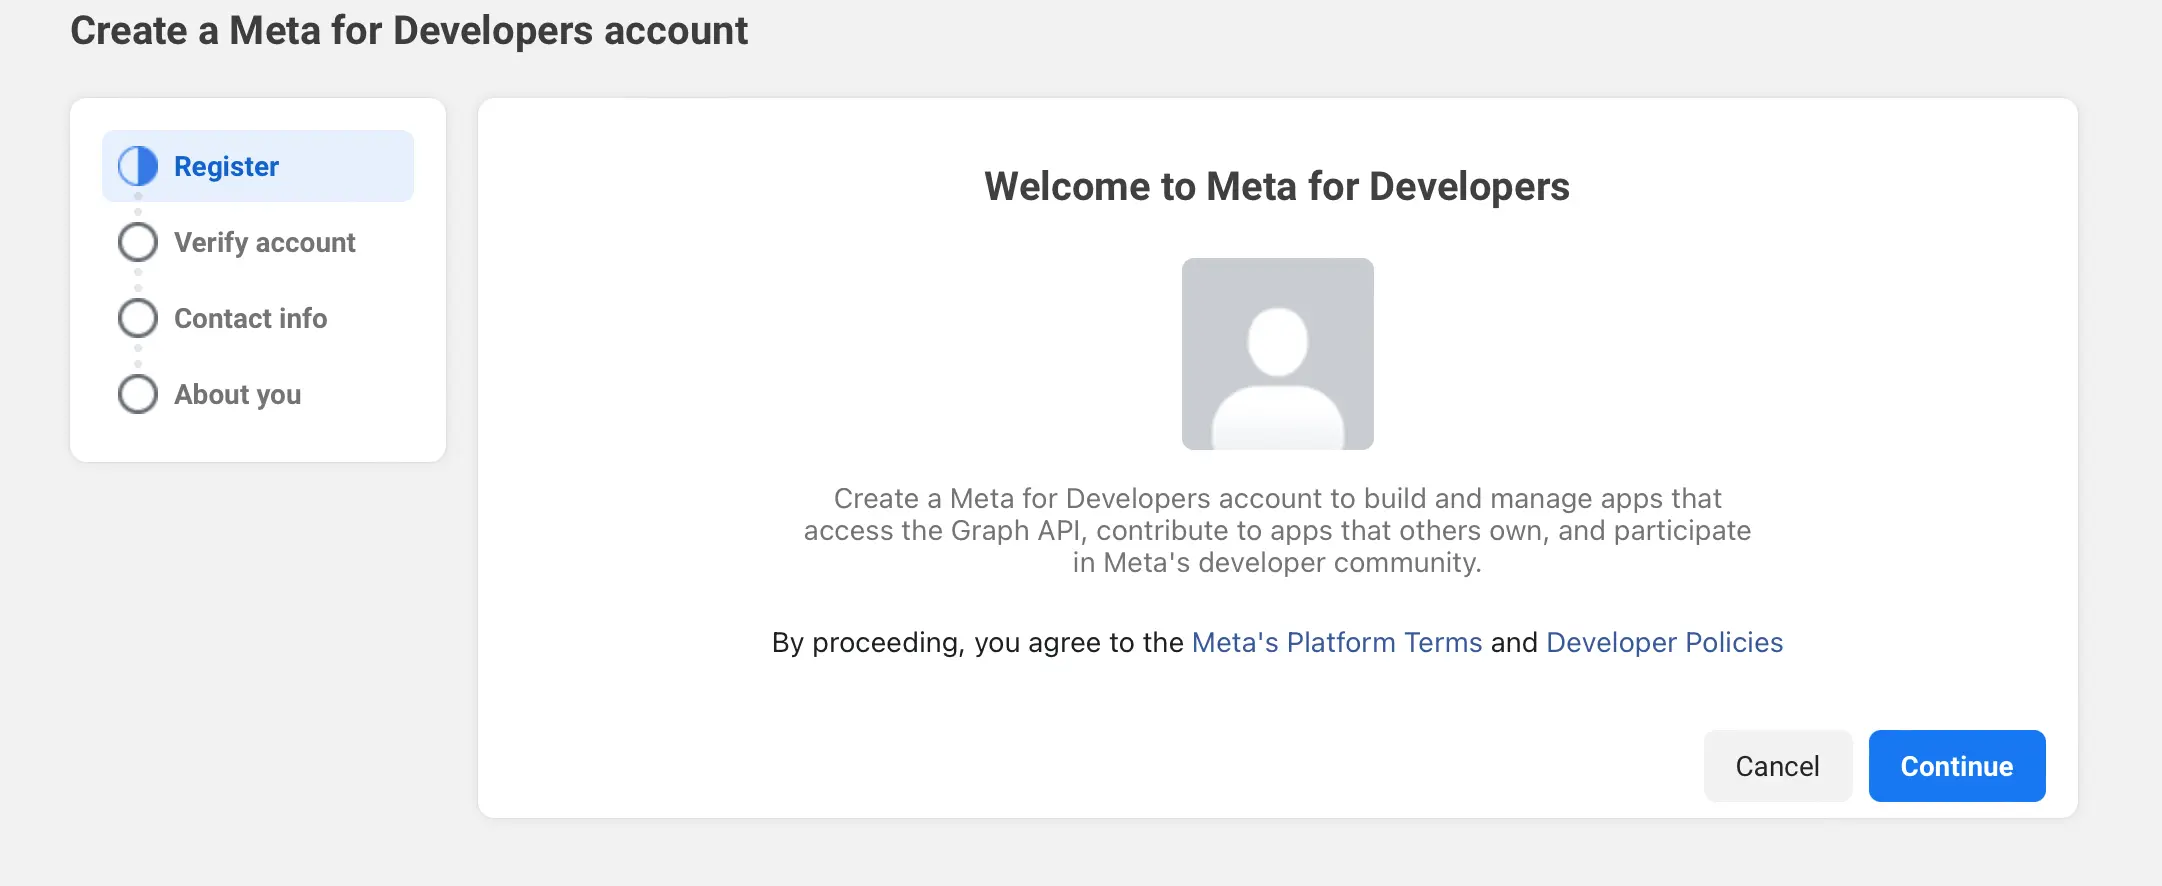Click the About you step circle

pos(138,394)
